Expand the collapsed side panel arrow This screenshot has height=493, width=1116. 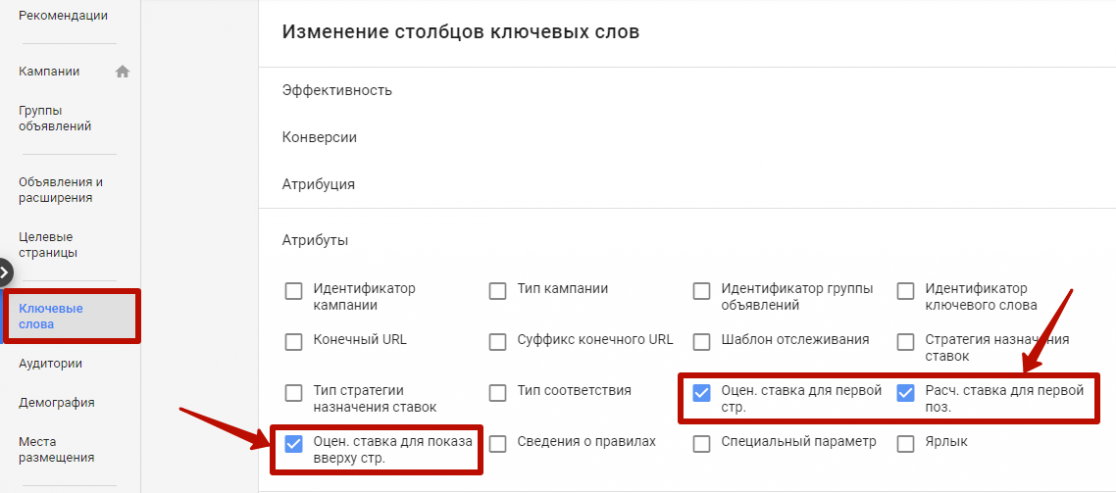click(4, 272)
